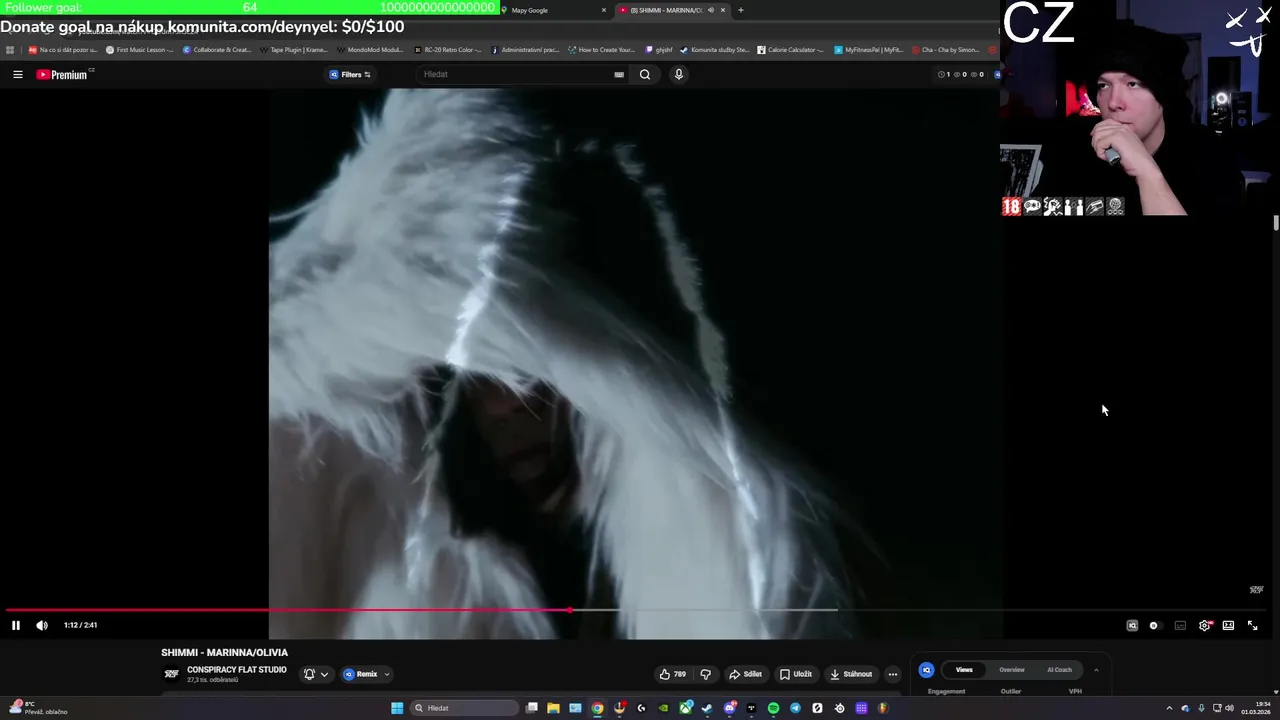Viewport: 1280px width, 720px height.
Task: Open the First Music Lesson bookmark
Action: tap(139, 49)
